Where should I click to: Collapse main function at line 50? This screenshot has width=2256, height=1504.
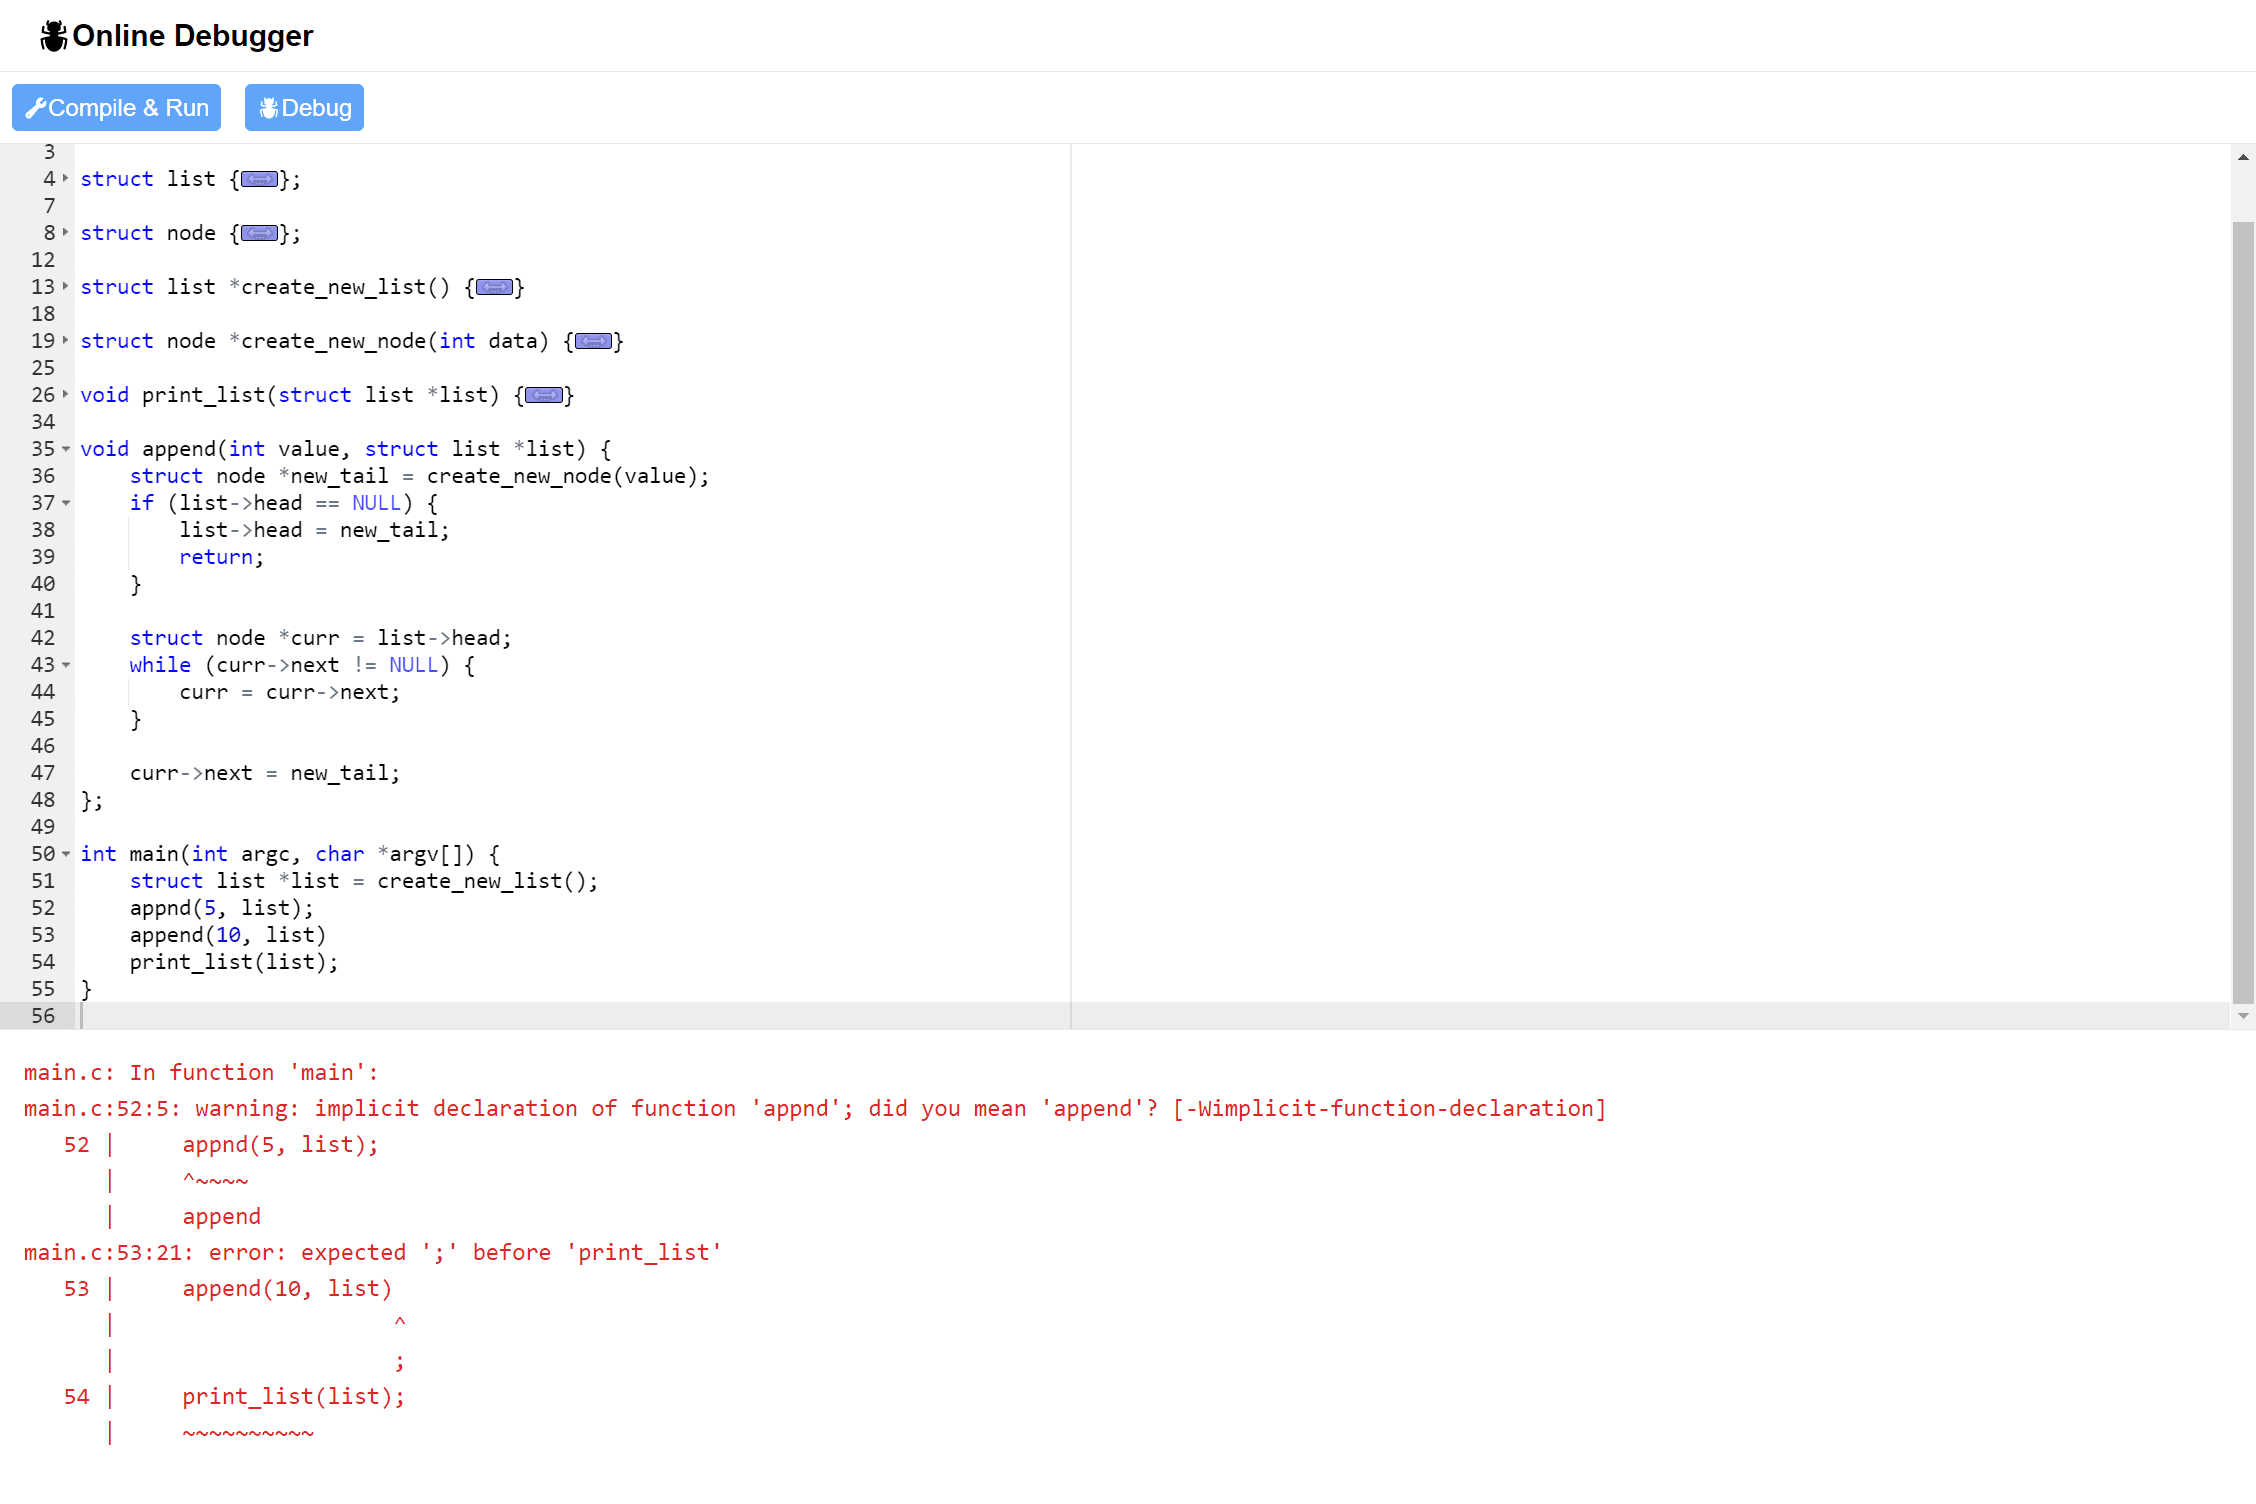pos(66,854)
